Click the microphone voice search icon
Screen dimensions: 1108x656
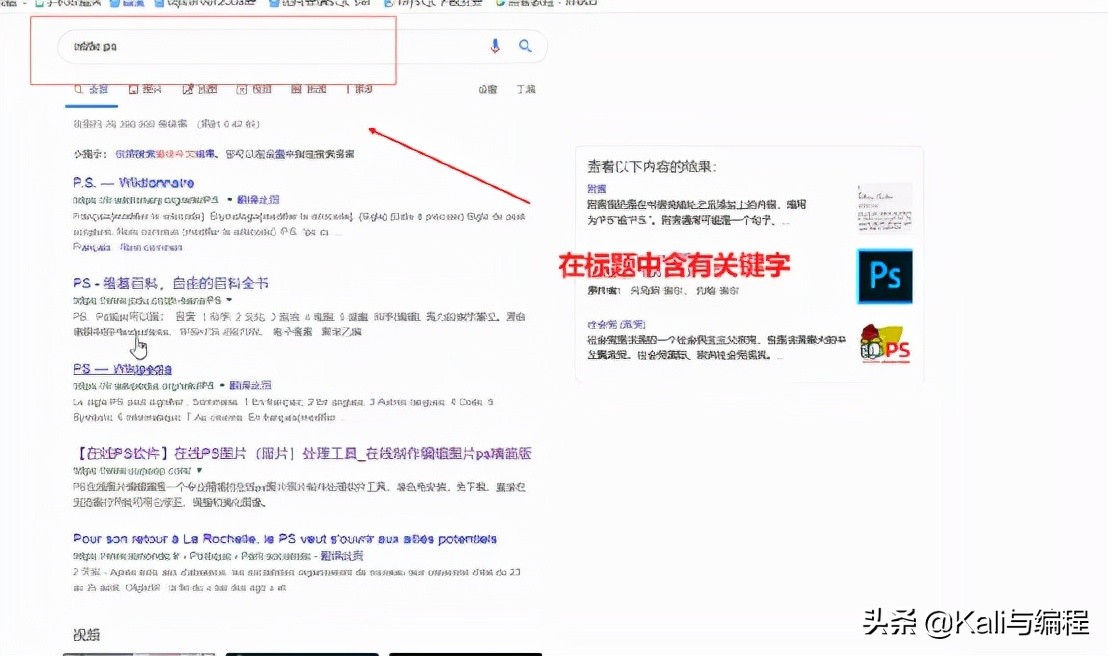point(495,46)
